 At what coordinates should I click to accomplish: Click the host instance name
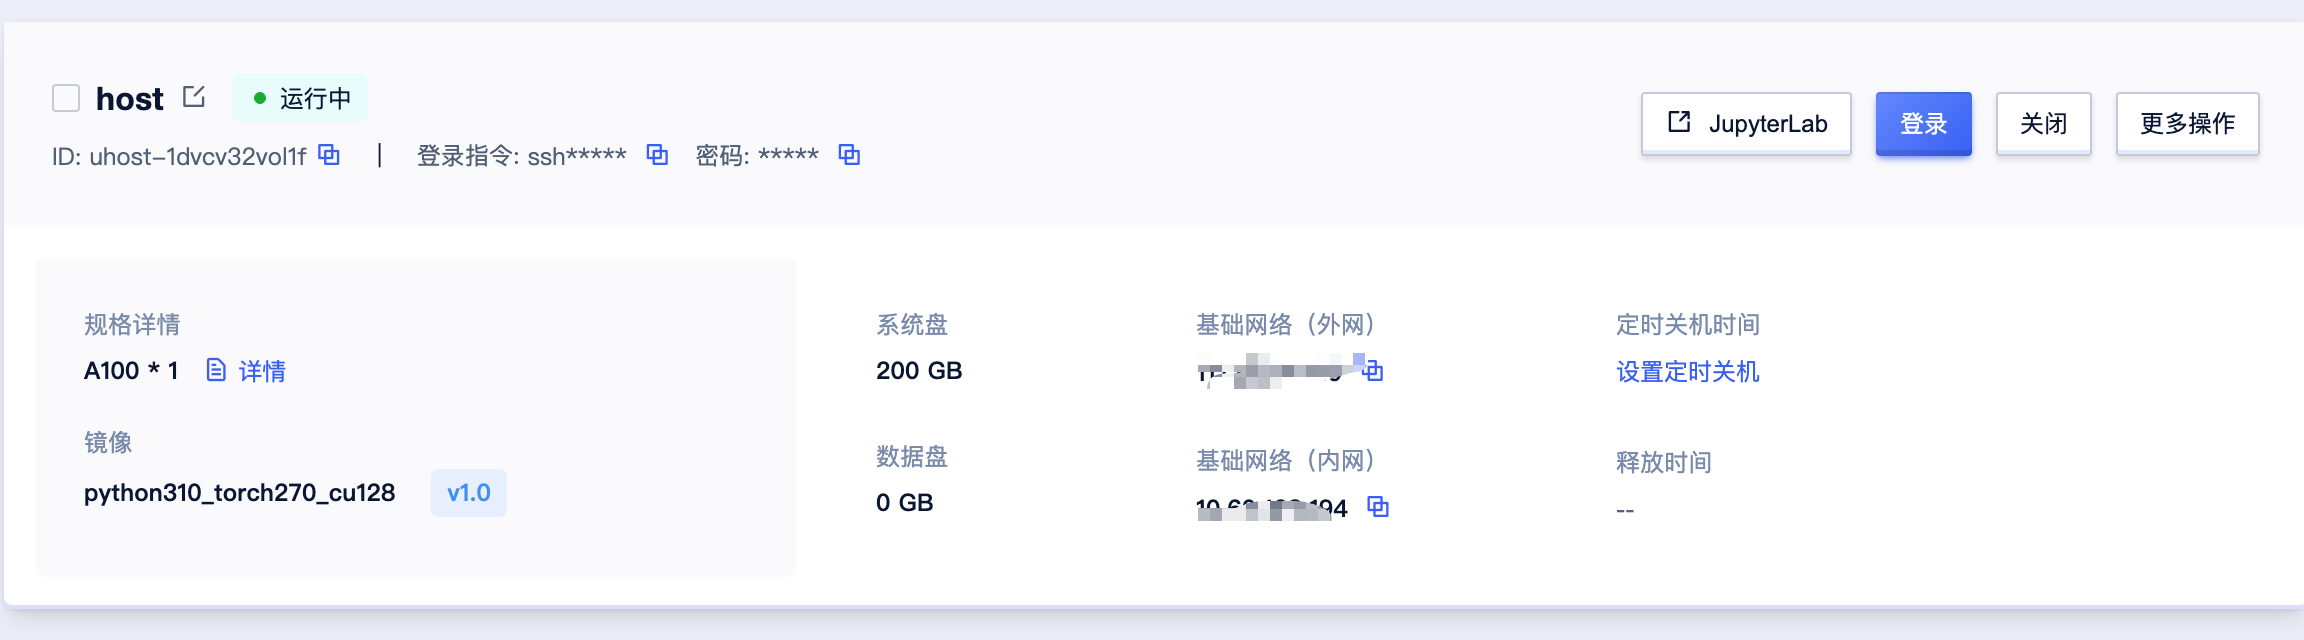point(129,99)
